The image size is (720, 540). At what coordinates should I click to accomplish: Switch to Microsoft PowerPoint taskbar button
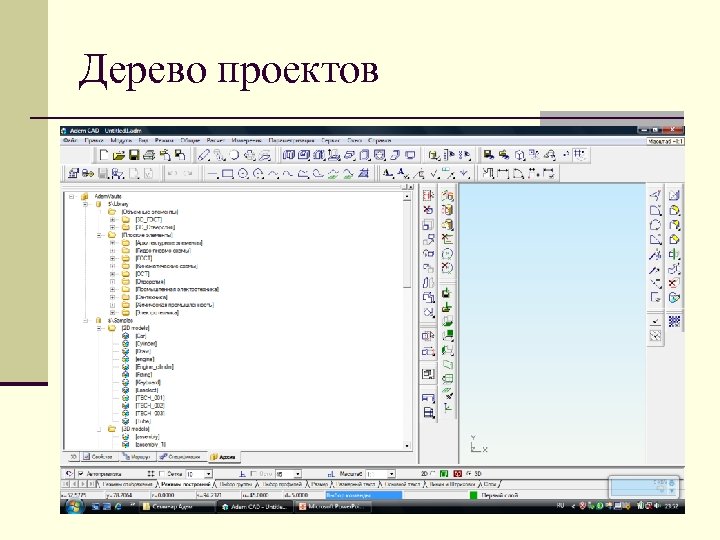(332, 507)
